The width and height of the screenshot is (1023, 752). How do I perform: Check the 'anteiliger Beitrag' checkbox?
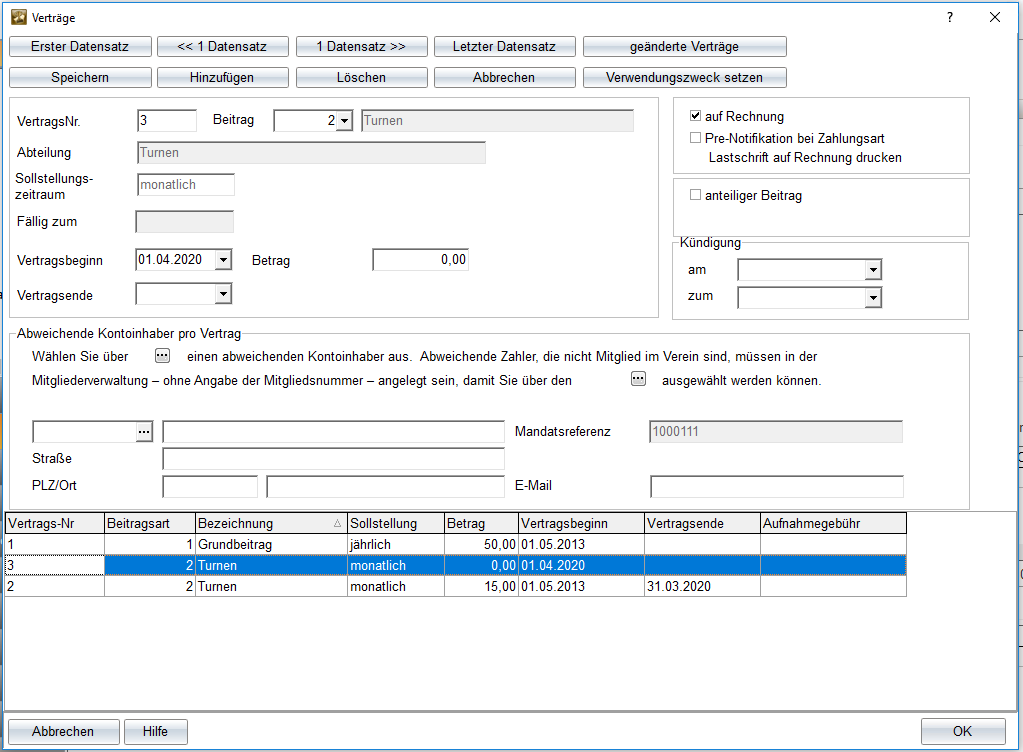[x=696, y=196]
